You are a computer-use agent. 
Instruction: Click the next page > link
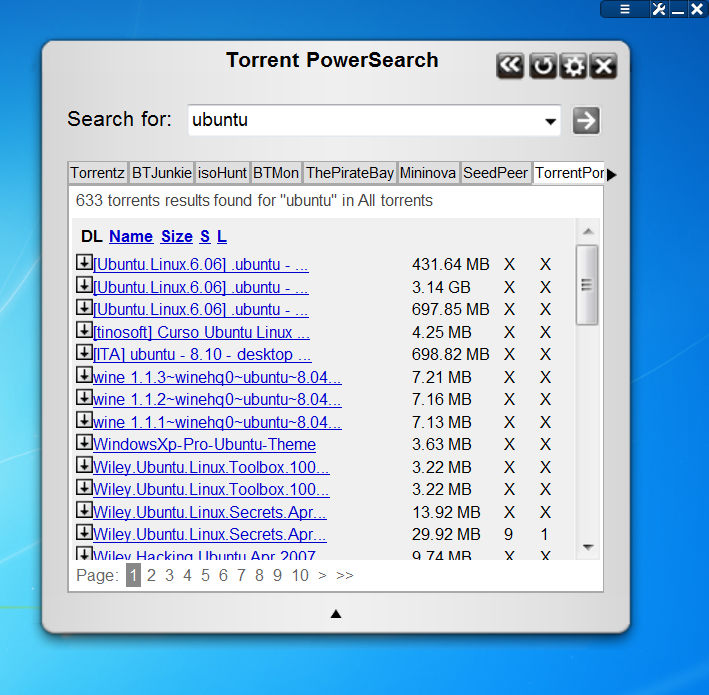pyautogui.click(x=322, y=576)
